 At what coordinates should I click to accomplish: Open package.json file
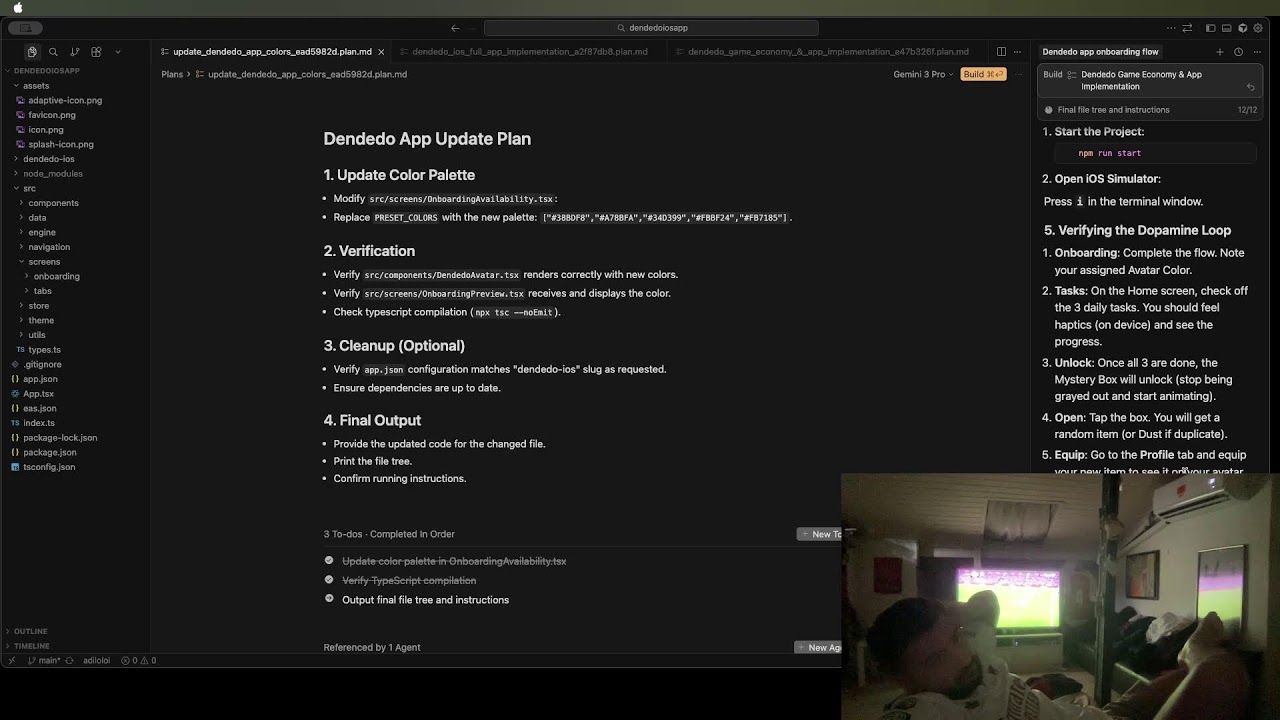click(49, 452)
